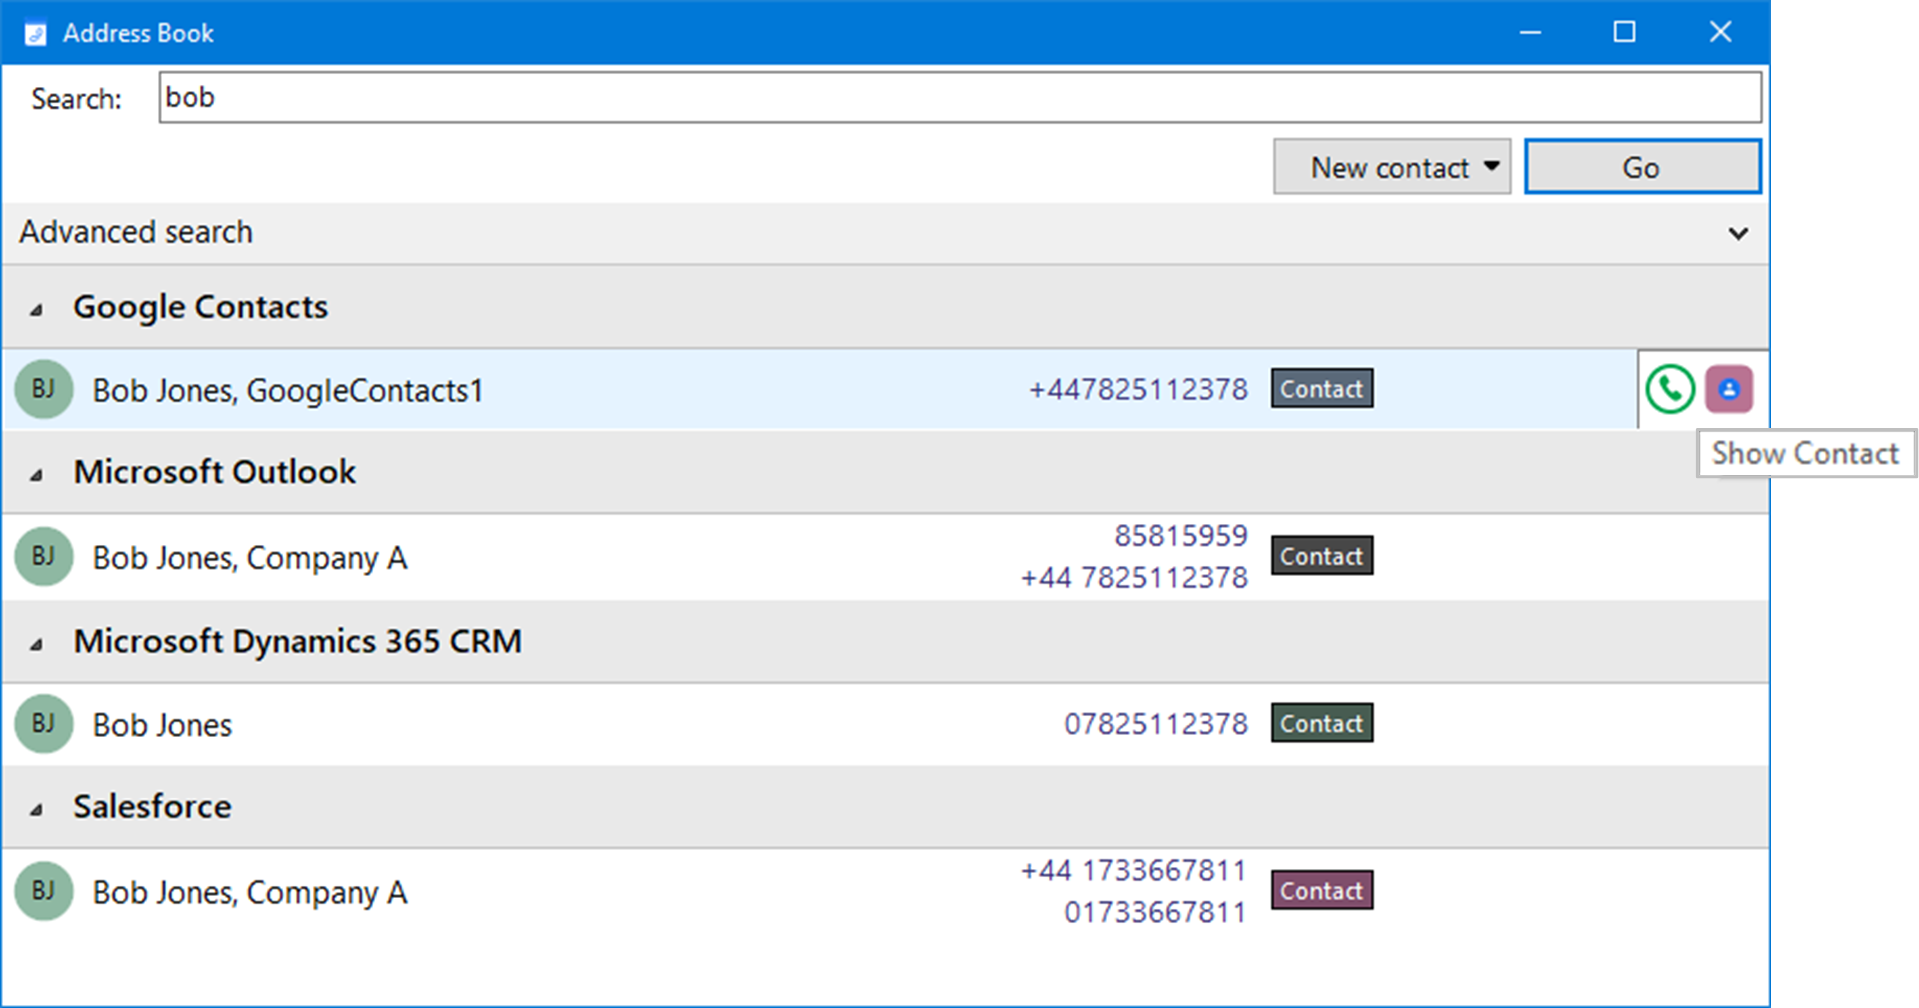Click the Salesforce header text
1919x1008 pixels.
point(152,805)
